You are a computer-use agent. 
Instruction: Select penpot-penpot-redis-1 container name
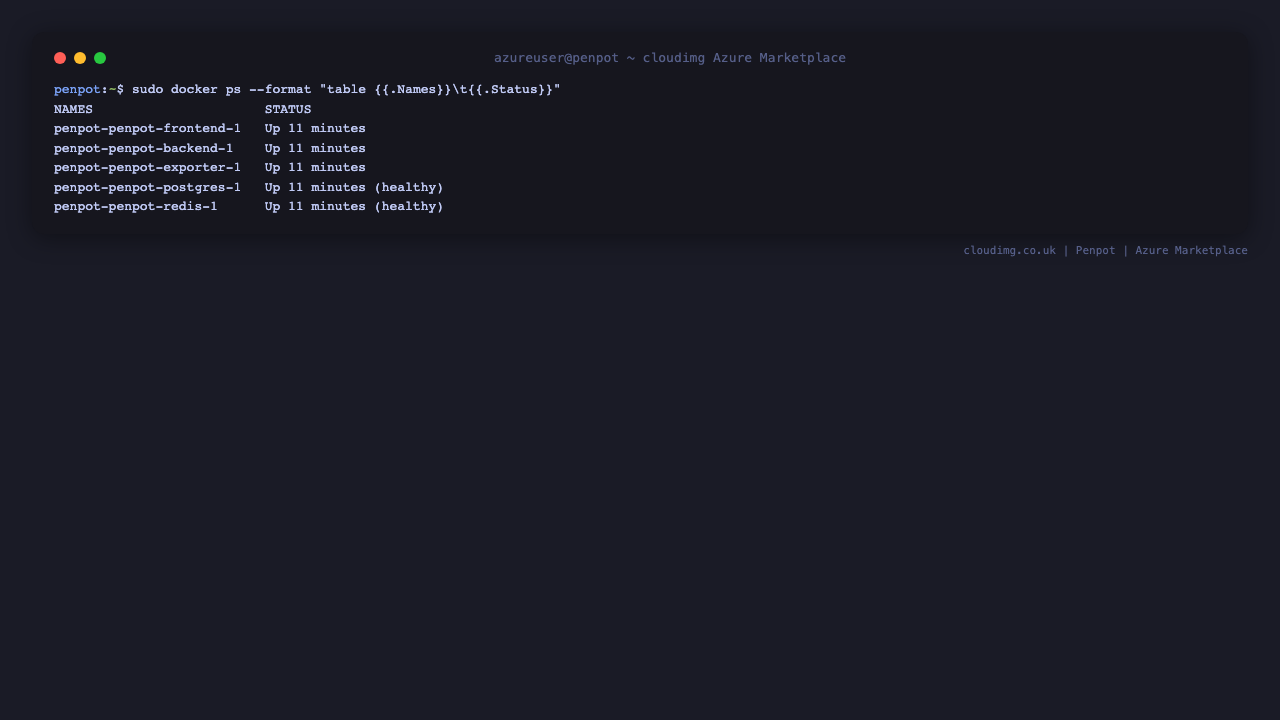pos(135,207)
